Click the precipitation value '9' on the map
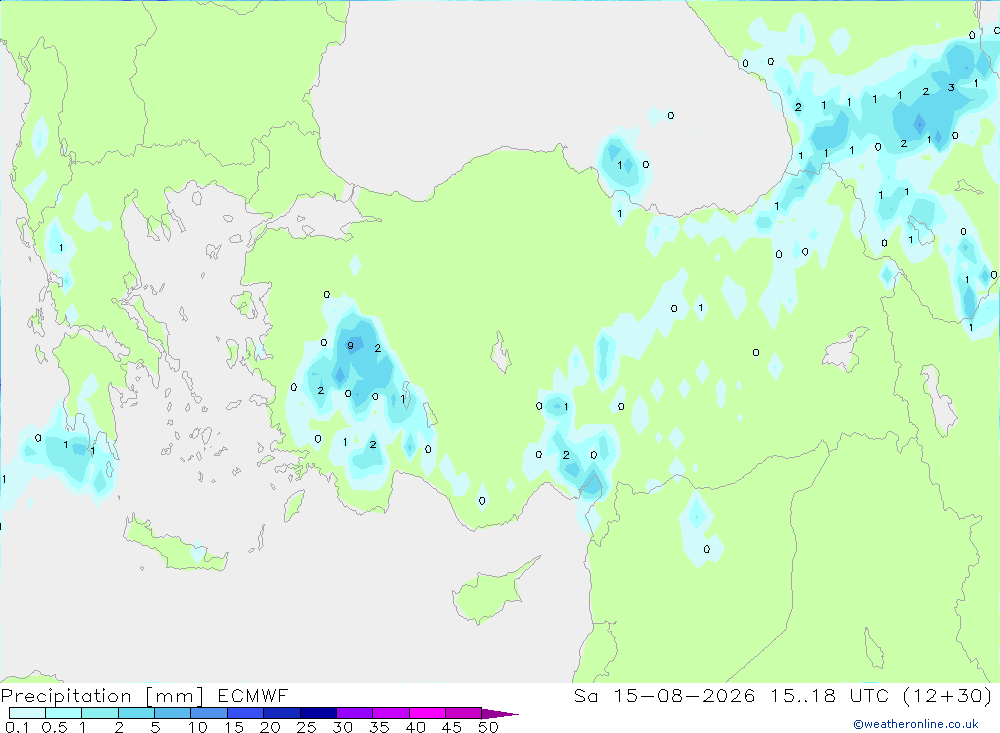The image size is (1000, 733). 350,346
